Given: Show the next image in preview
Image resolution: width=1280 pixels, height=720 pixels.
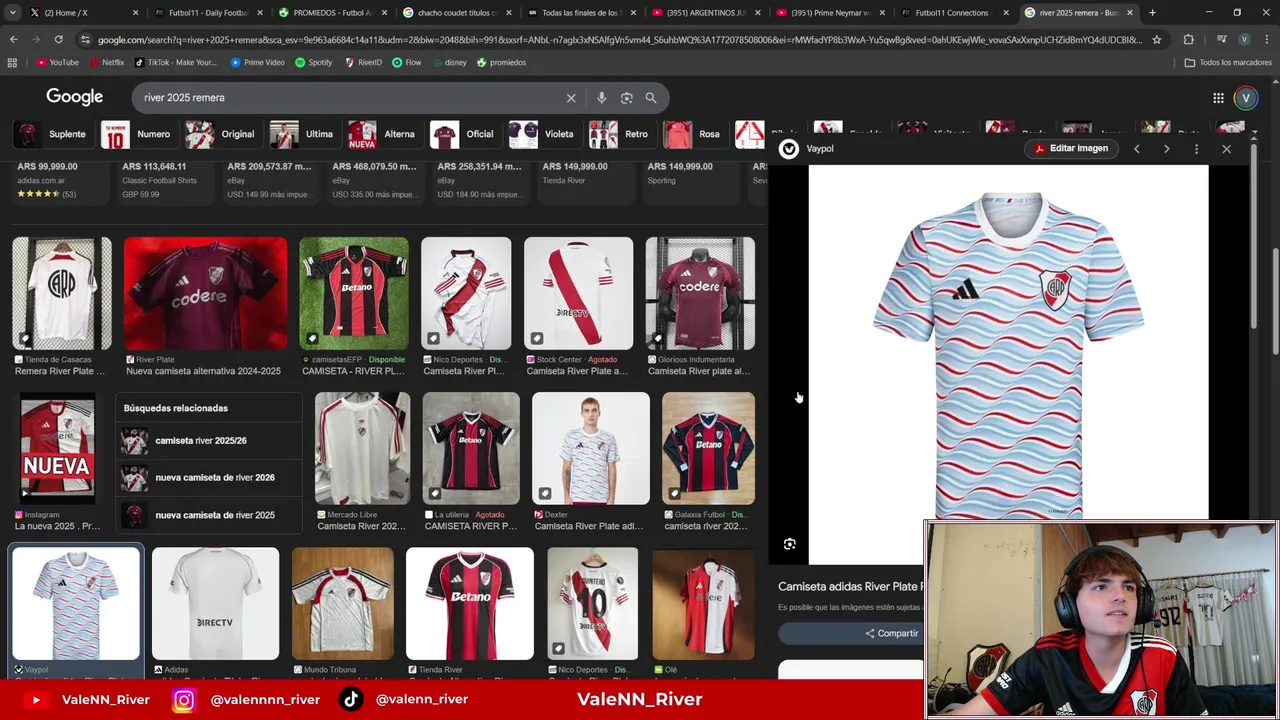Looking at the screenshot, I should [1166, 149].
